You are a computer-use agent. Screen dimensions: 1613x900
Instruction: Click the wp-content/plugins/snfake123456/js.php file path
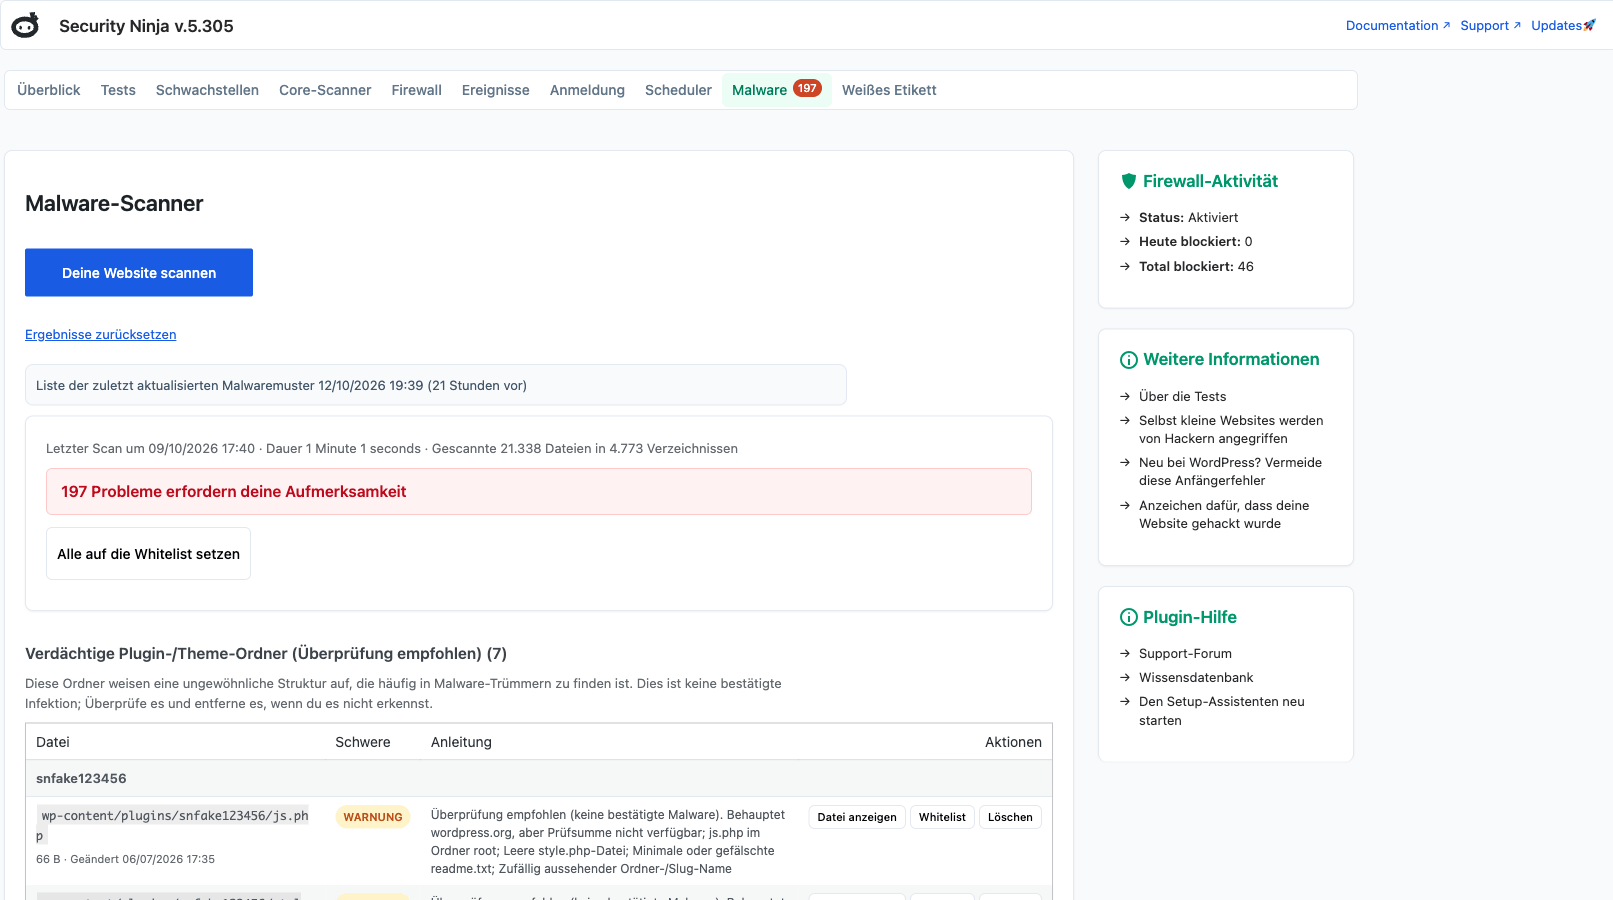click(173, 826)
